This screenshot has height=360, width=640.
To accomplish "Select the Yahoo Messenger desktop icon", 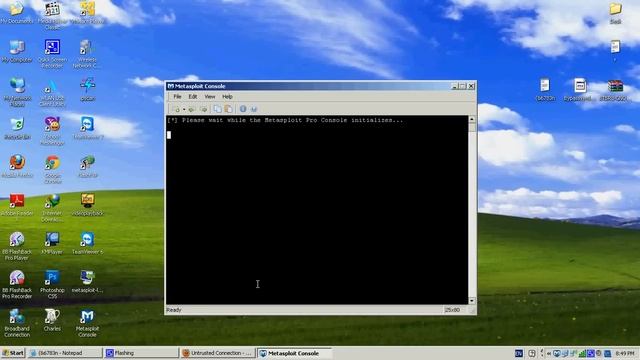I will coord(52,131).
